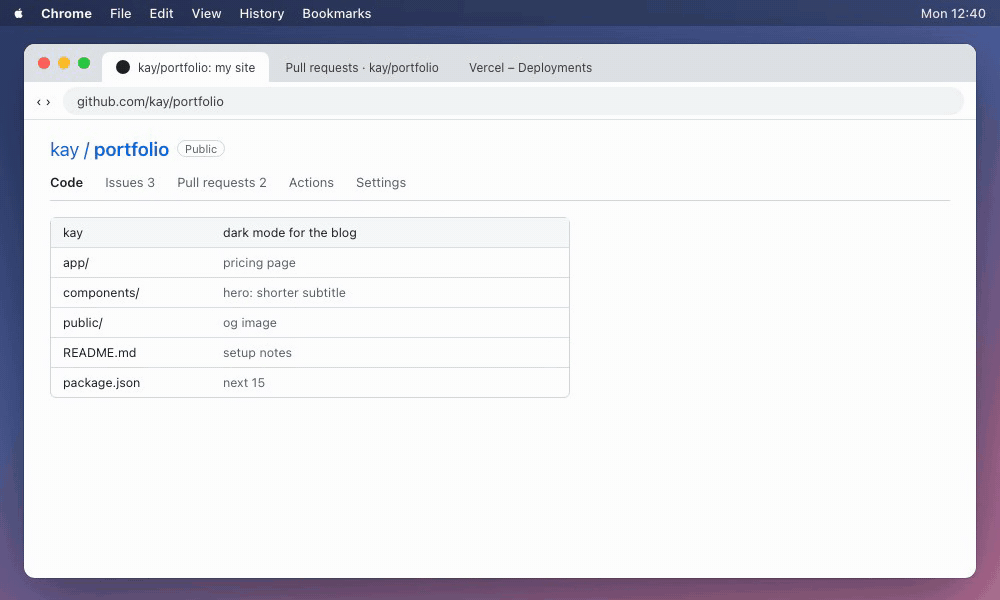The image size is (1000, 600).
Task: Open the Bookmarks menu
Action: click(337, 13)
